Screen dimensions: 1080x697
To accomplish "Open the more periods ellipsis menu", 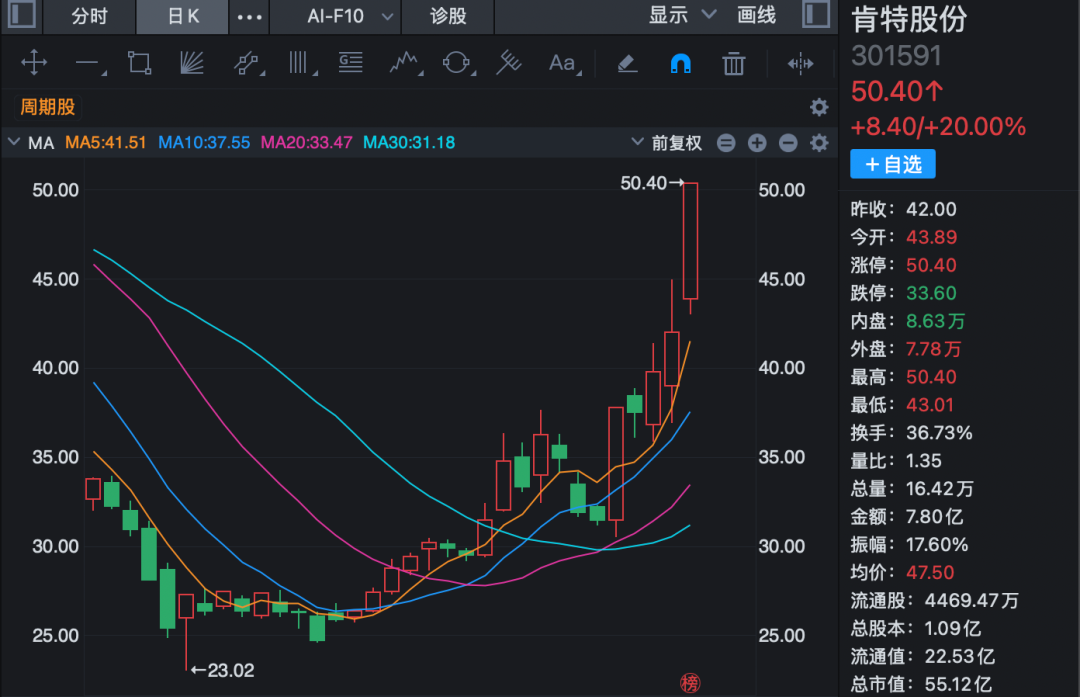I will [x=249, y=17].
